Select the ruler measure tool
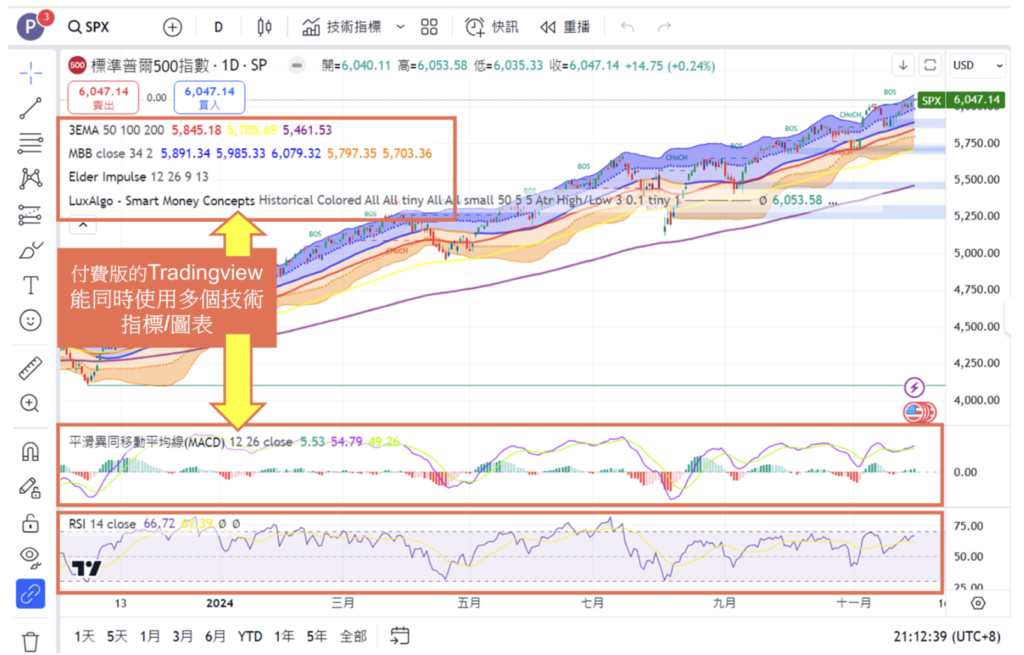 [x=30, y=368]
